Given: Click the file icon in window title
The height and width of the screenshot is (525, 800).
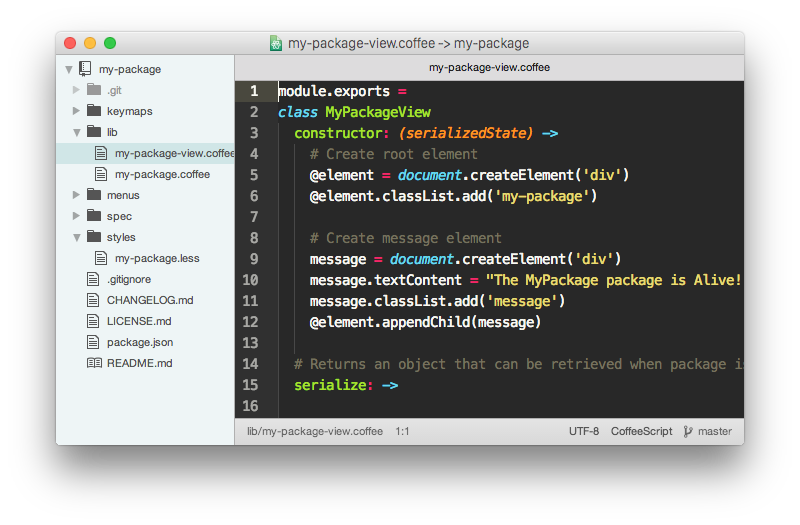Looking at the screenshot, I should coord(276,43).
